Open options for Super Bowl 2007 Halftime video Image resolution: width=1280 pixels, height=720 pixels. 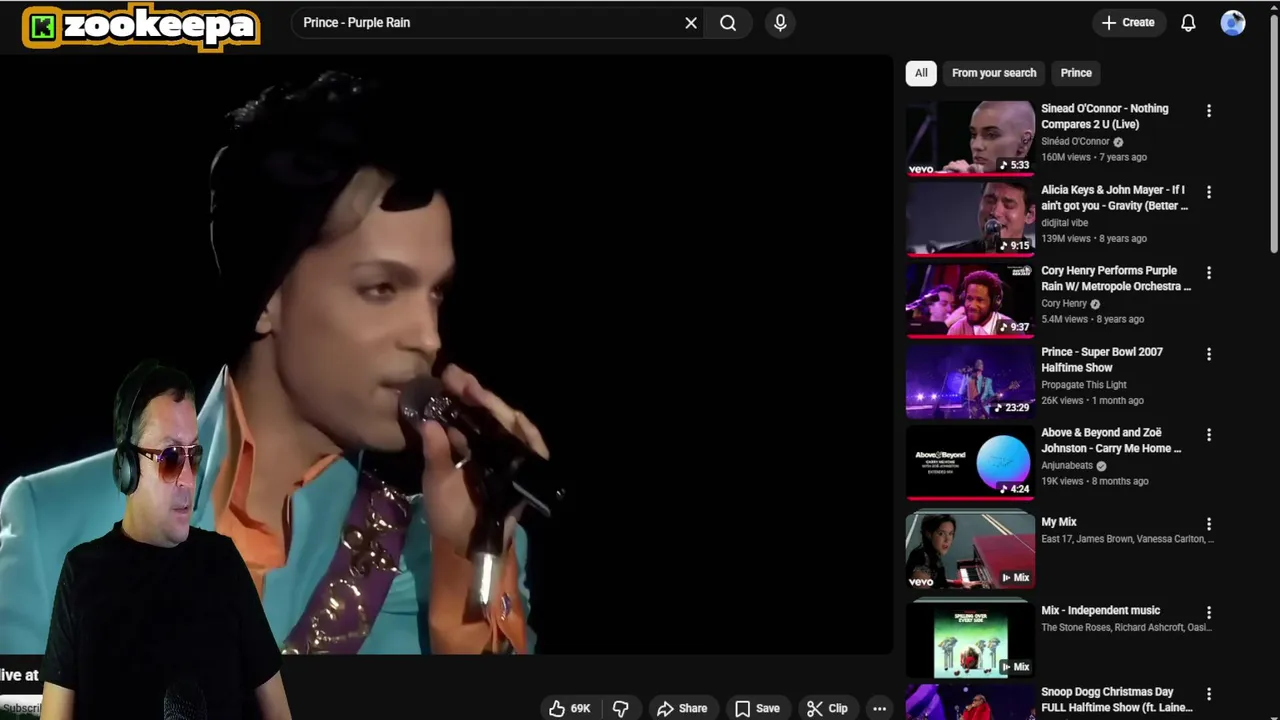[x=1209, y=354]
